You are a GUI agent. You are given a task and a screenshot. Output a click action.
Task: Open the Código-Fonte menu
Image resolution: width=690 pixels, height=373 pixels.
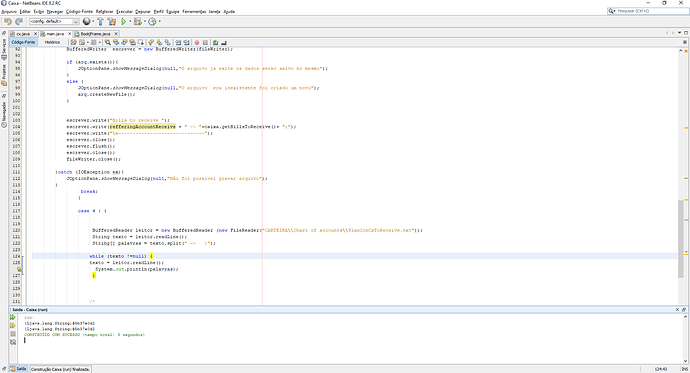click(x=79, y=11)
